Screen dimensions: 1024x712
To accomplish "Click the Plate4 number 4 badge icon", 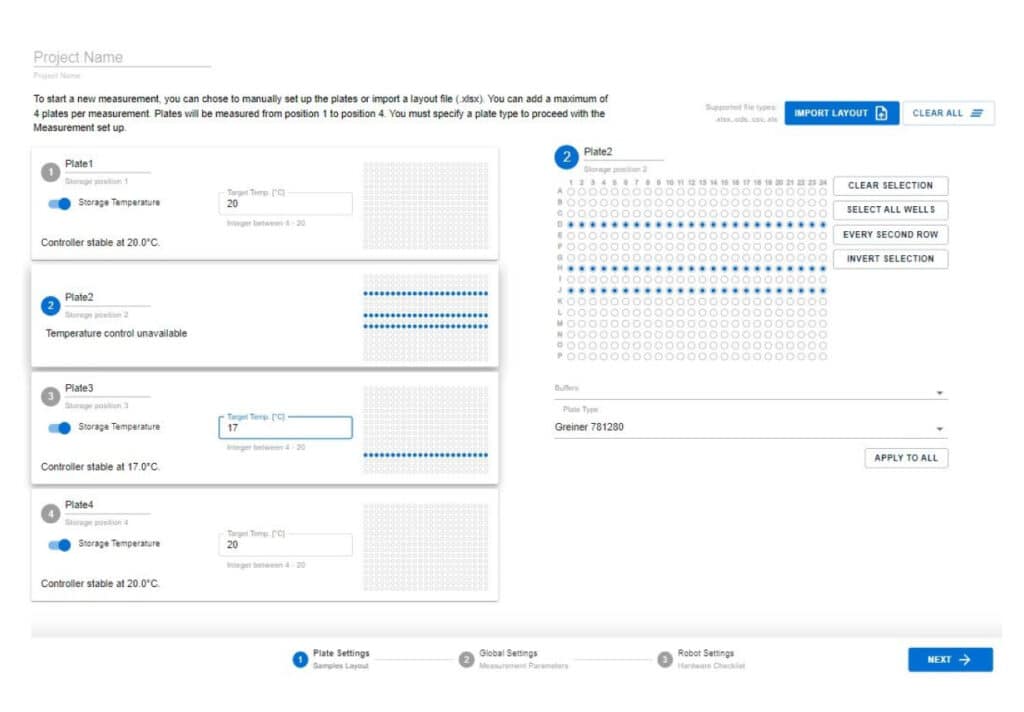I will pyautogui.click(x=50, y=514).
